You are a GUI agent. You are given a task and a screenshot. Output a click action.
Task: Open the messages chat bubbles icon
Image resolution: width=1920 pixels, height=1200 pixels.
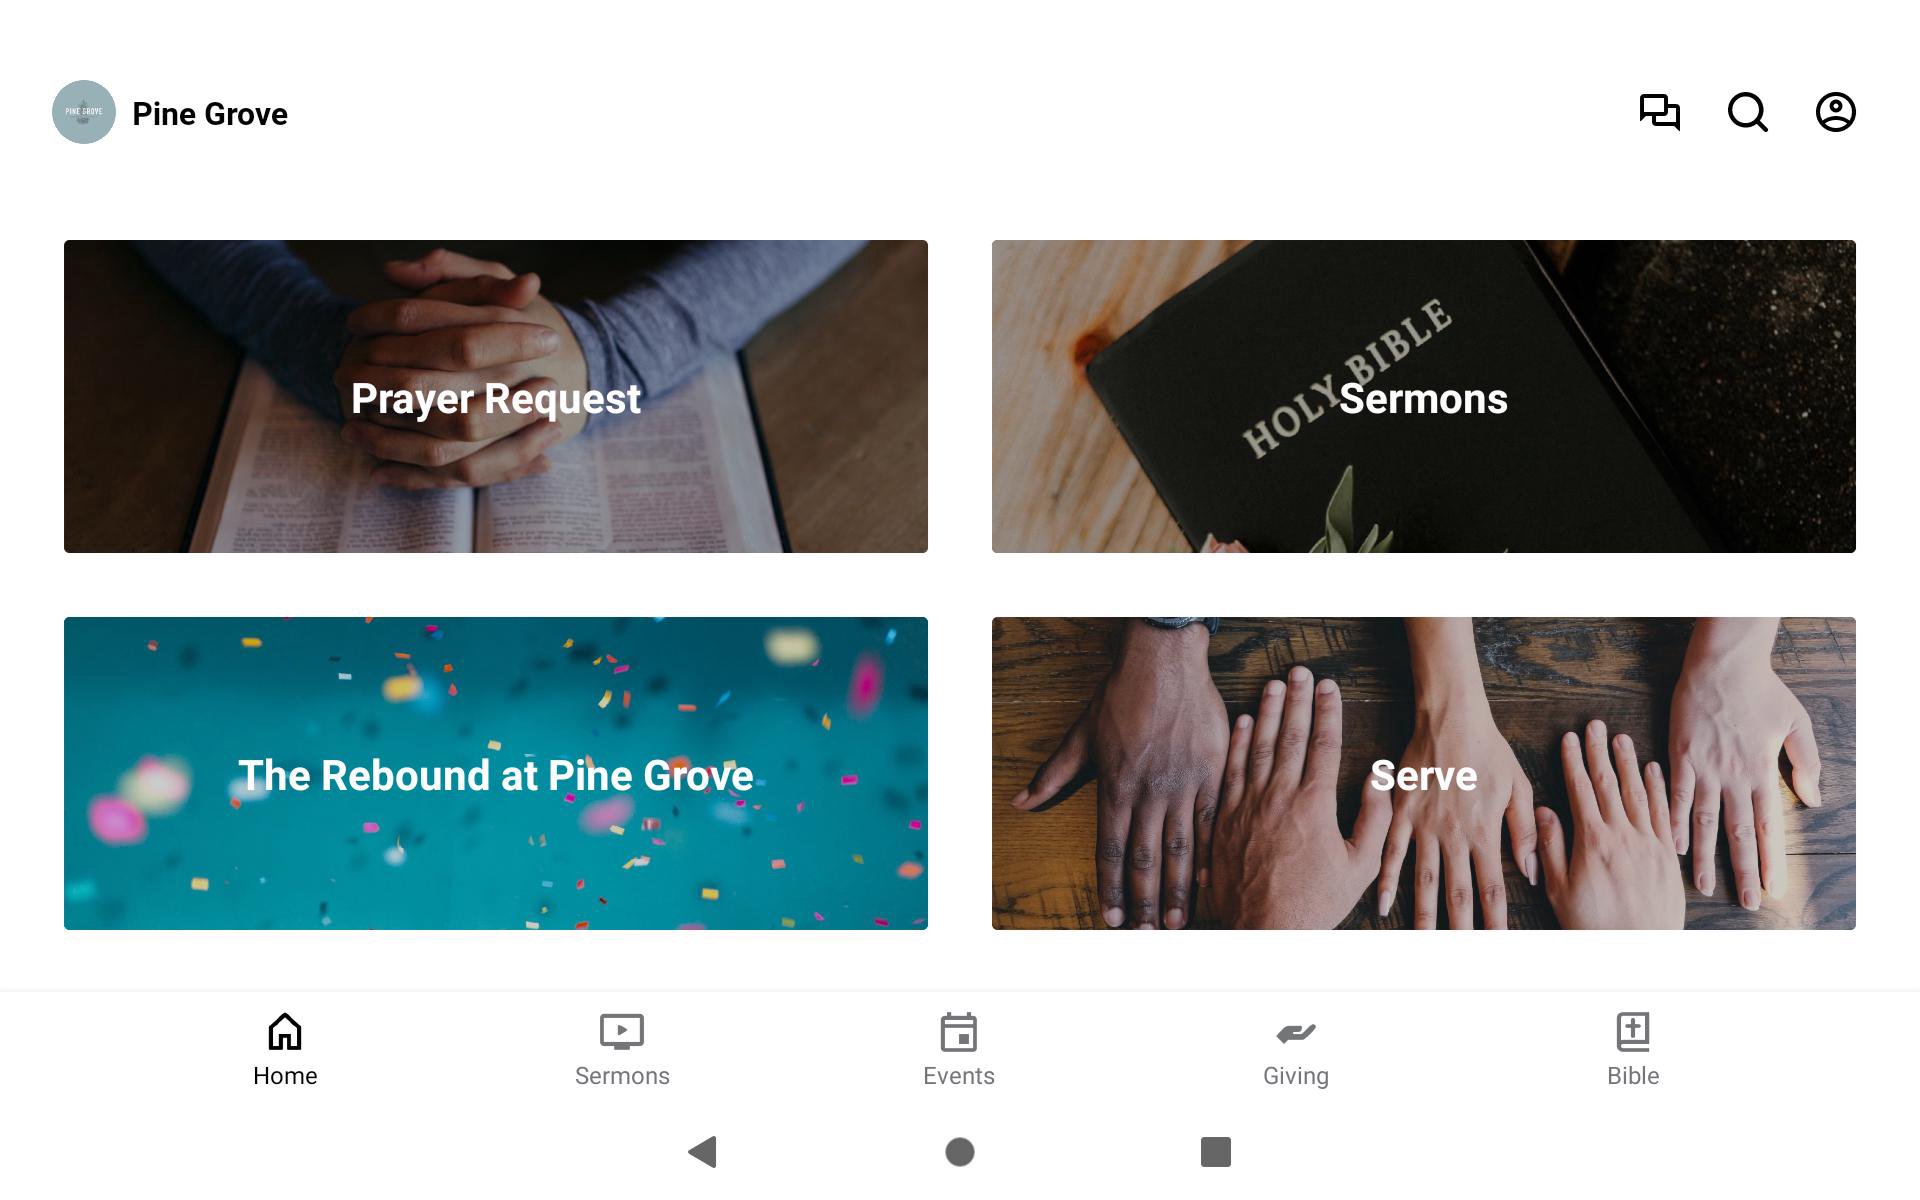[x=1660, y=112]
